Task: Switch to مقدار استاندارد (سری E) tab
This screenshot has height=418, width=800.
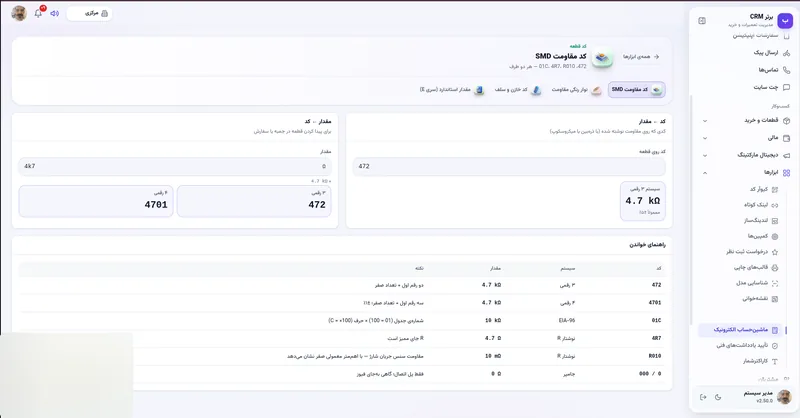Action: pyautogui.click(x=452, y=90)
